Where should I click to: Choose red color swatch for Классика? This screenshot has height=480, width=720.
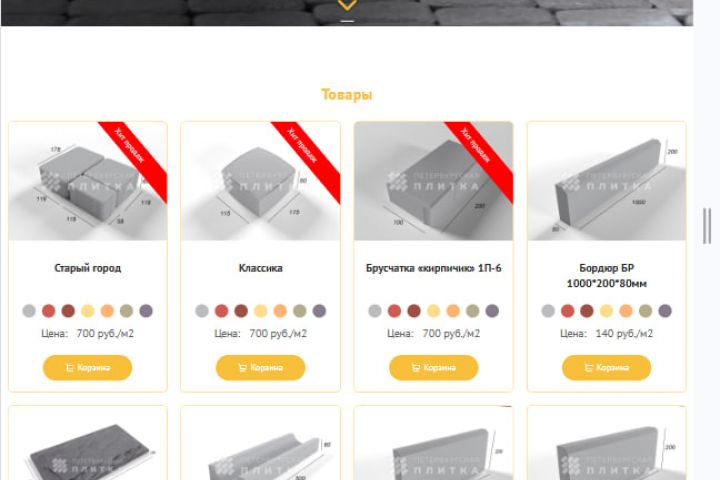coord(221,311)
